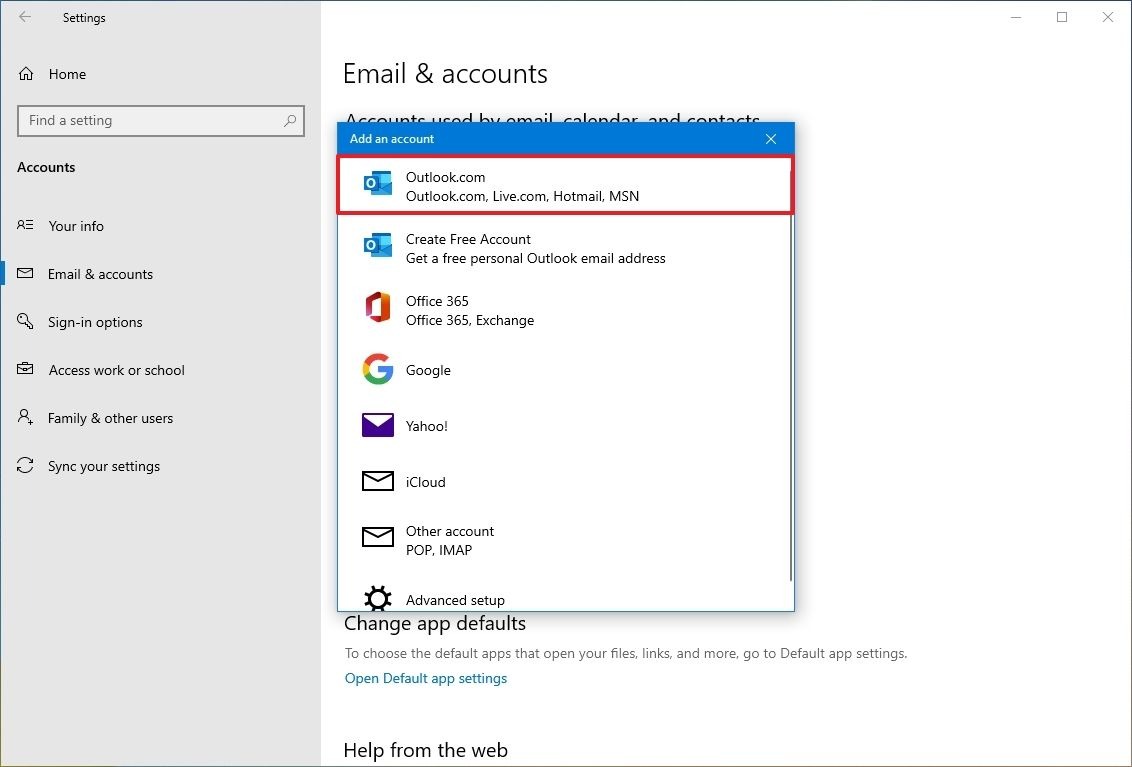Viewport: 1132px width, 767px height.
Task: Close the Add an account dialog
Action: 771,139
